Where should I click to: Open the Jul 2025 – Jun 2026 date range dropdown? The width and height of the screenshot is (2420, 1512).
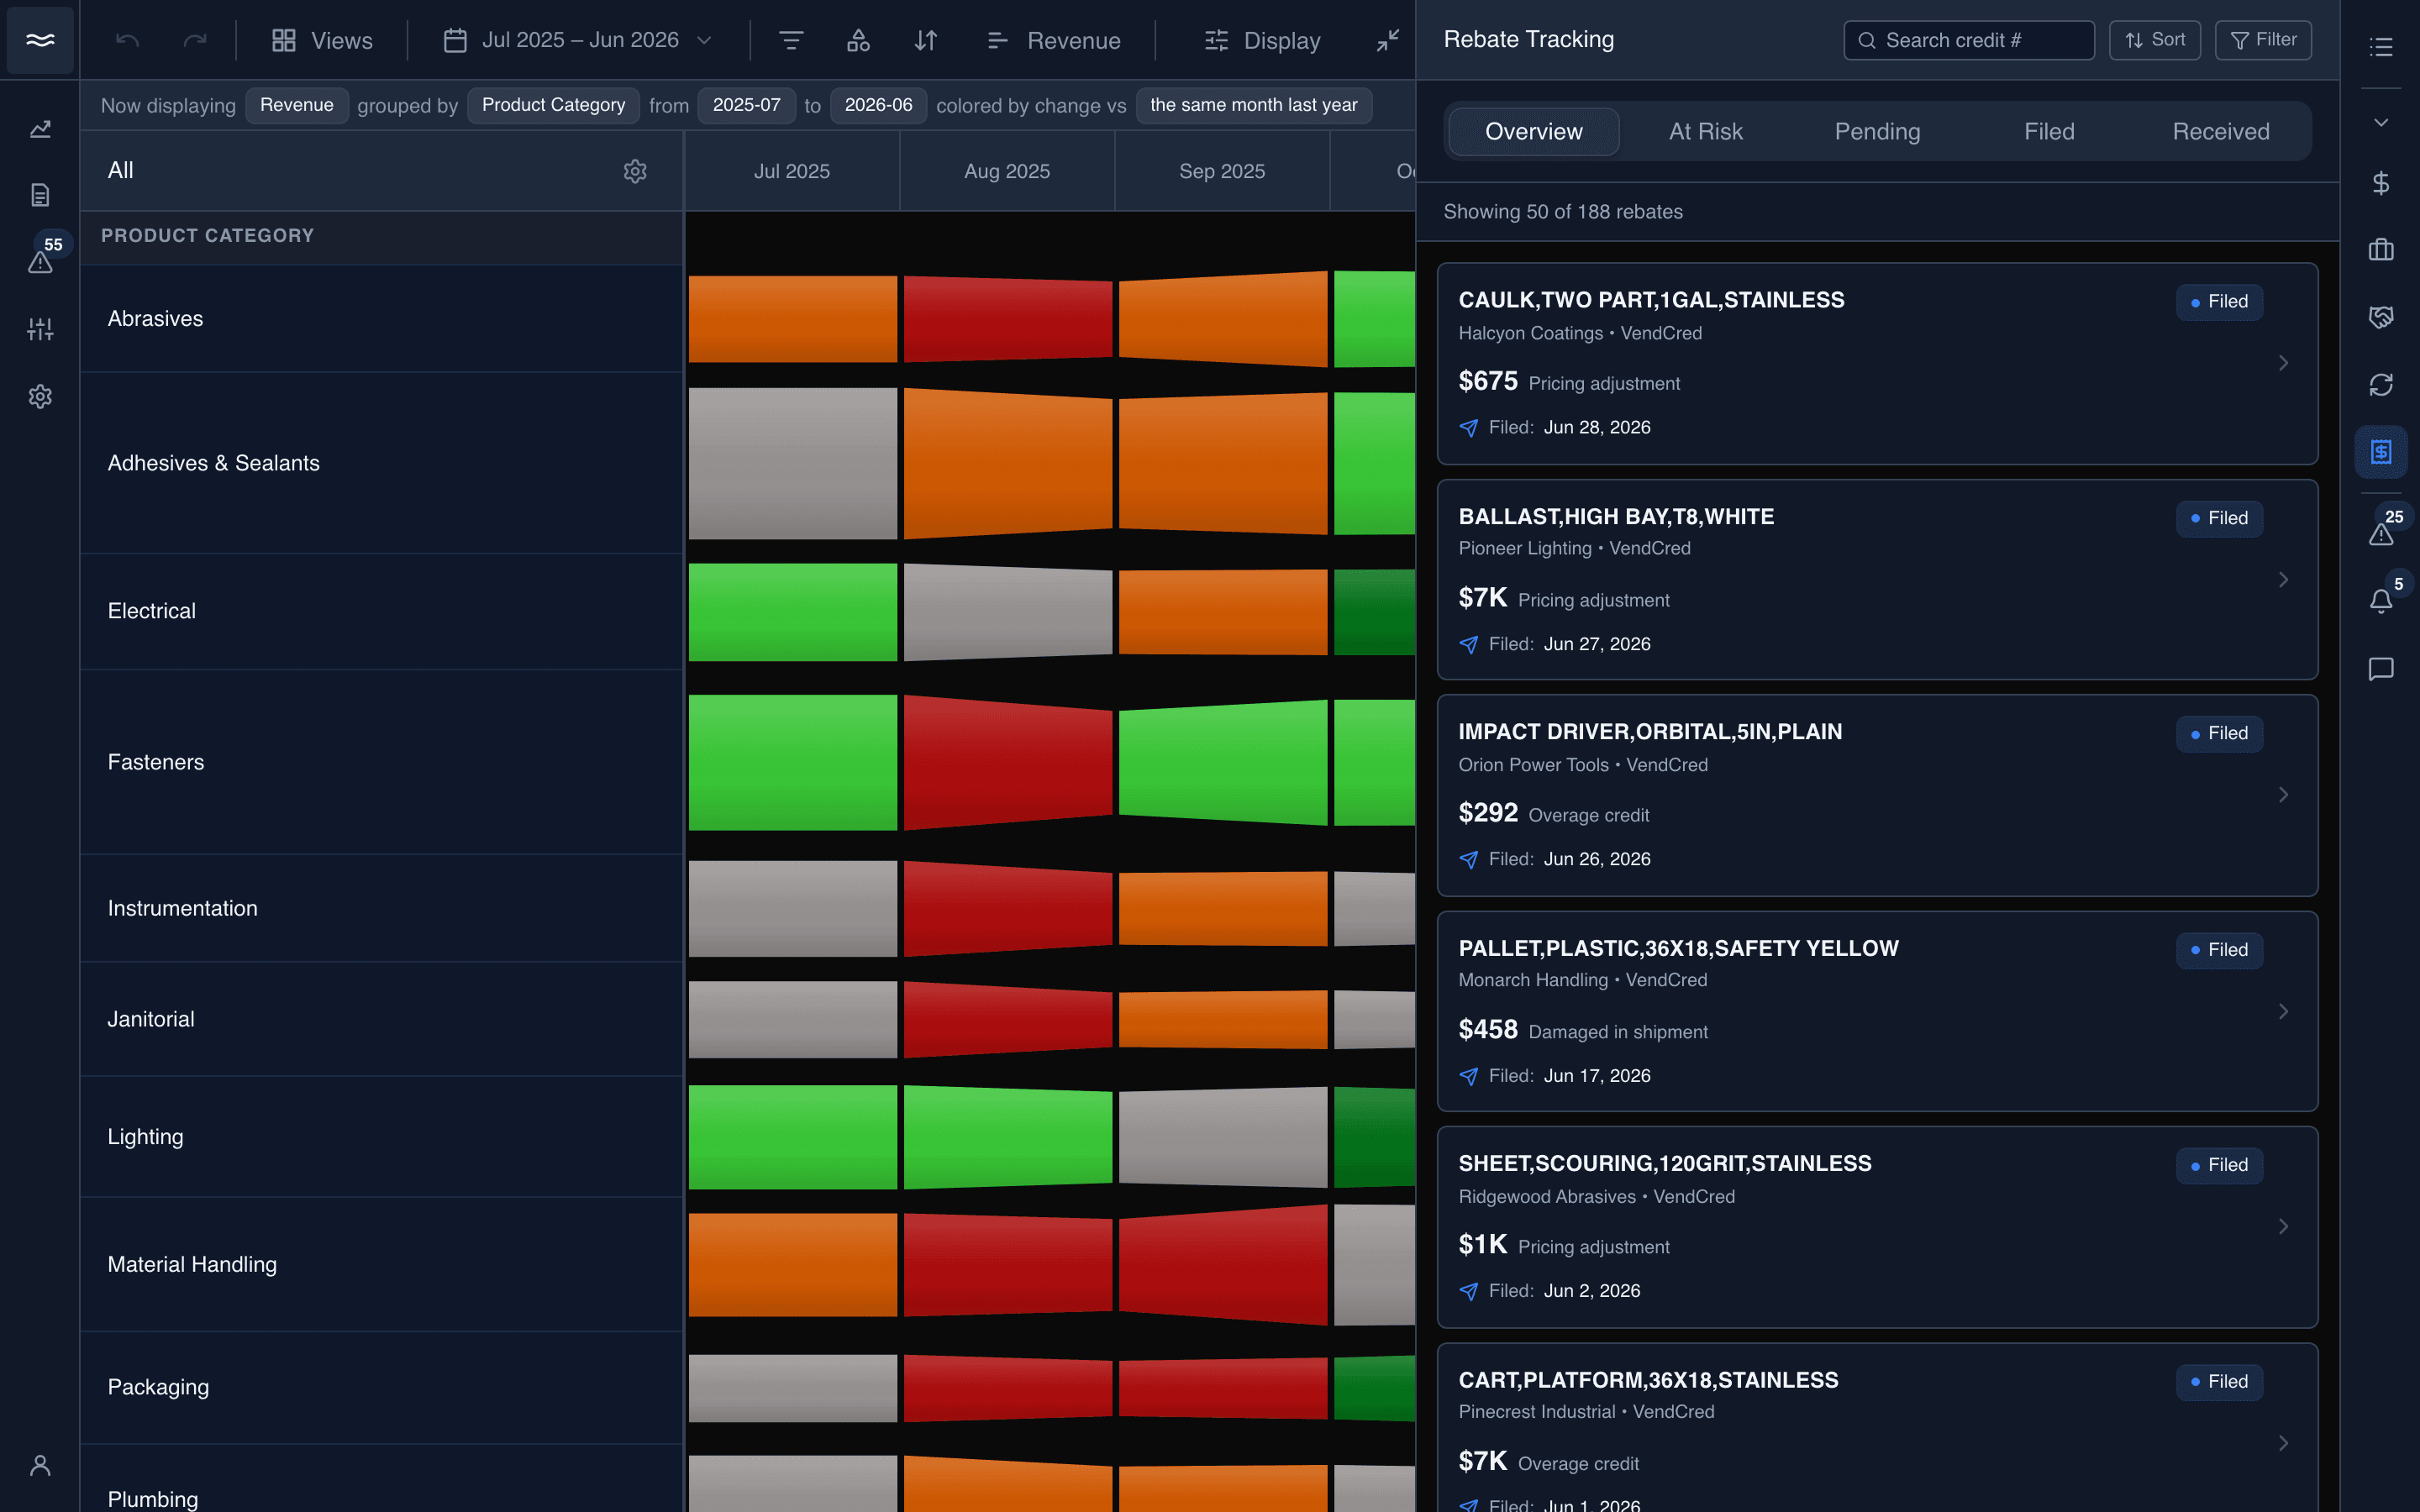tap(578, 40)
